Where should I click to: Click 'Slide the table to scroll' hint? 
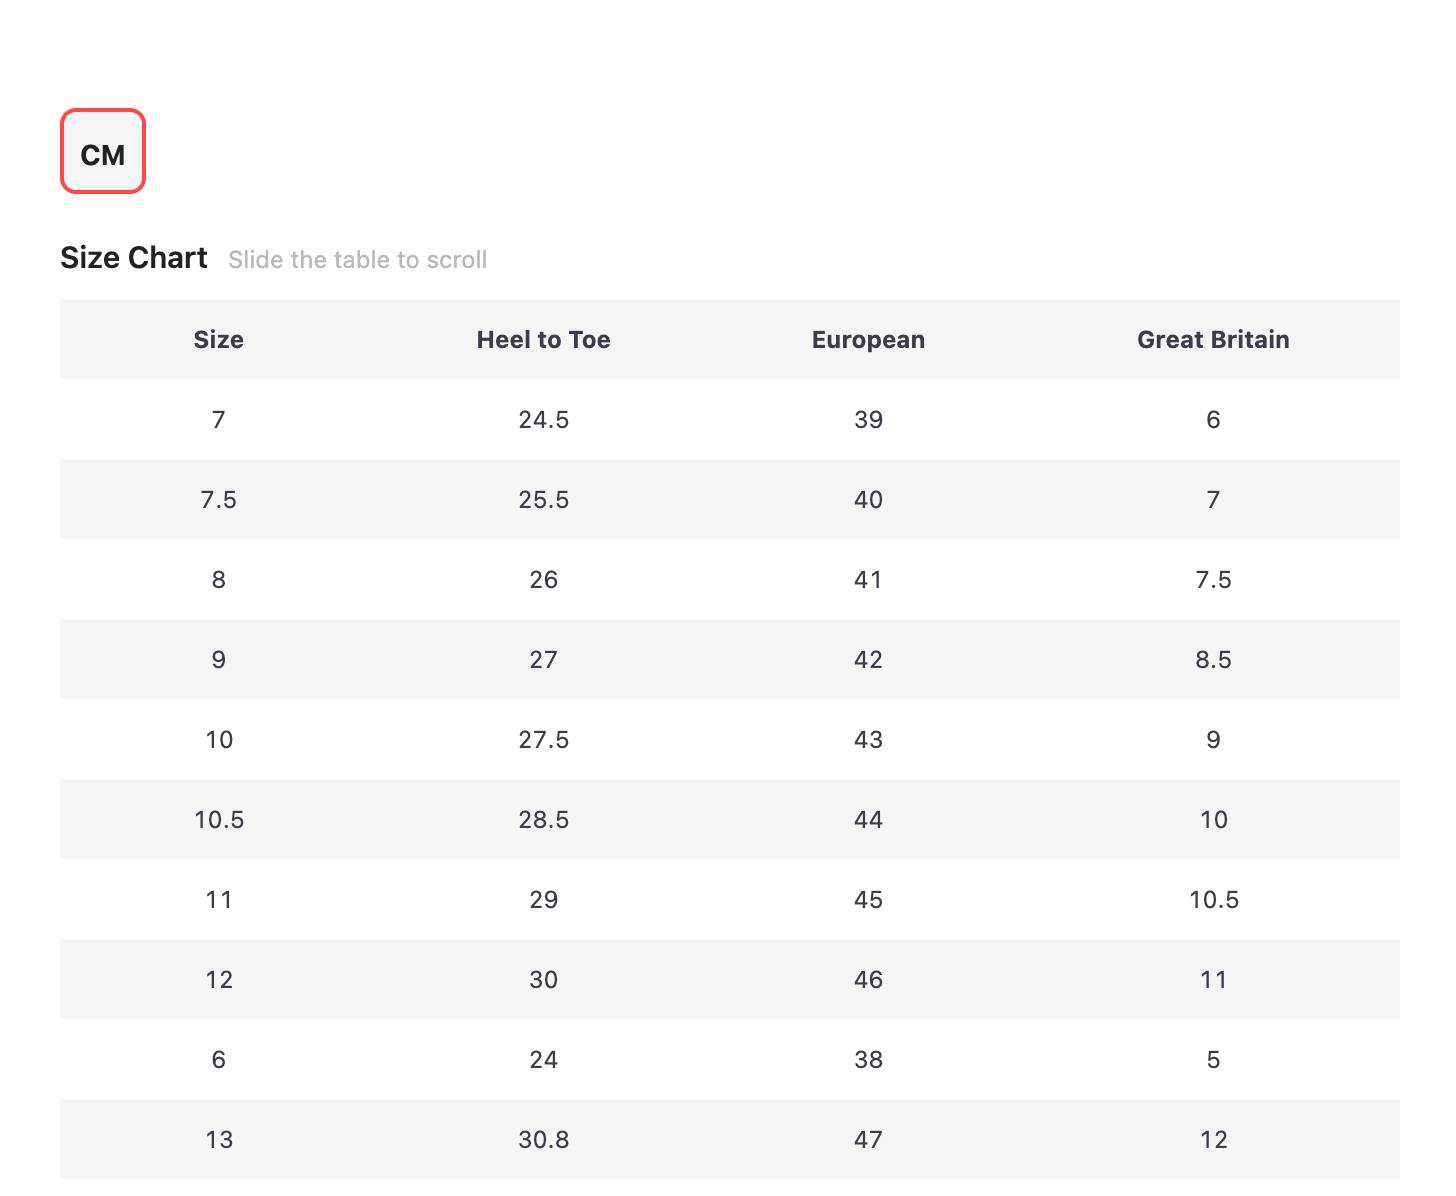357,260
